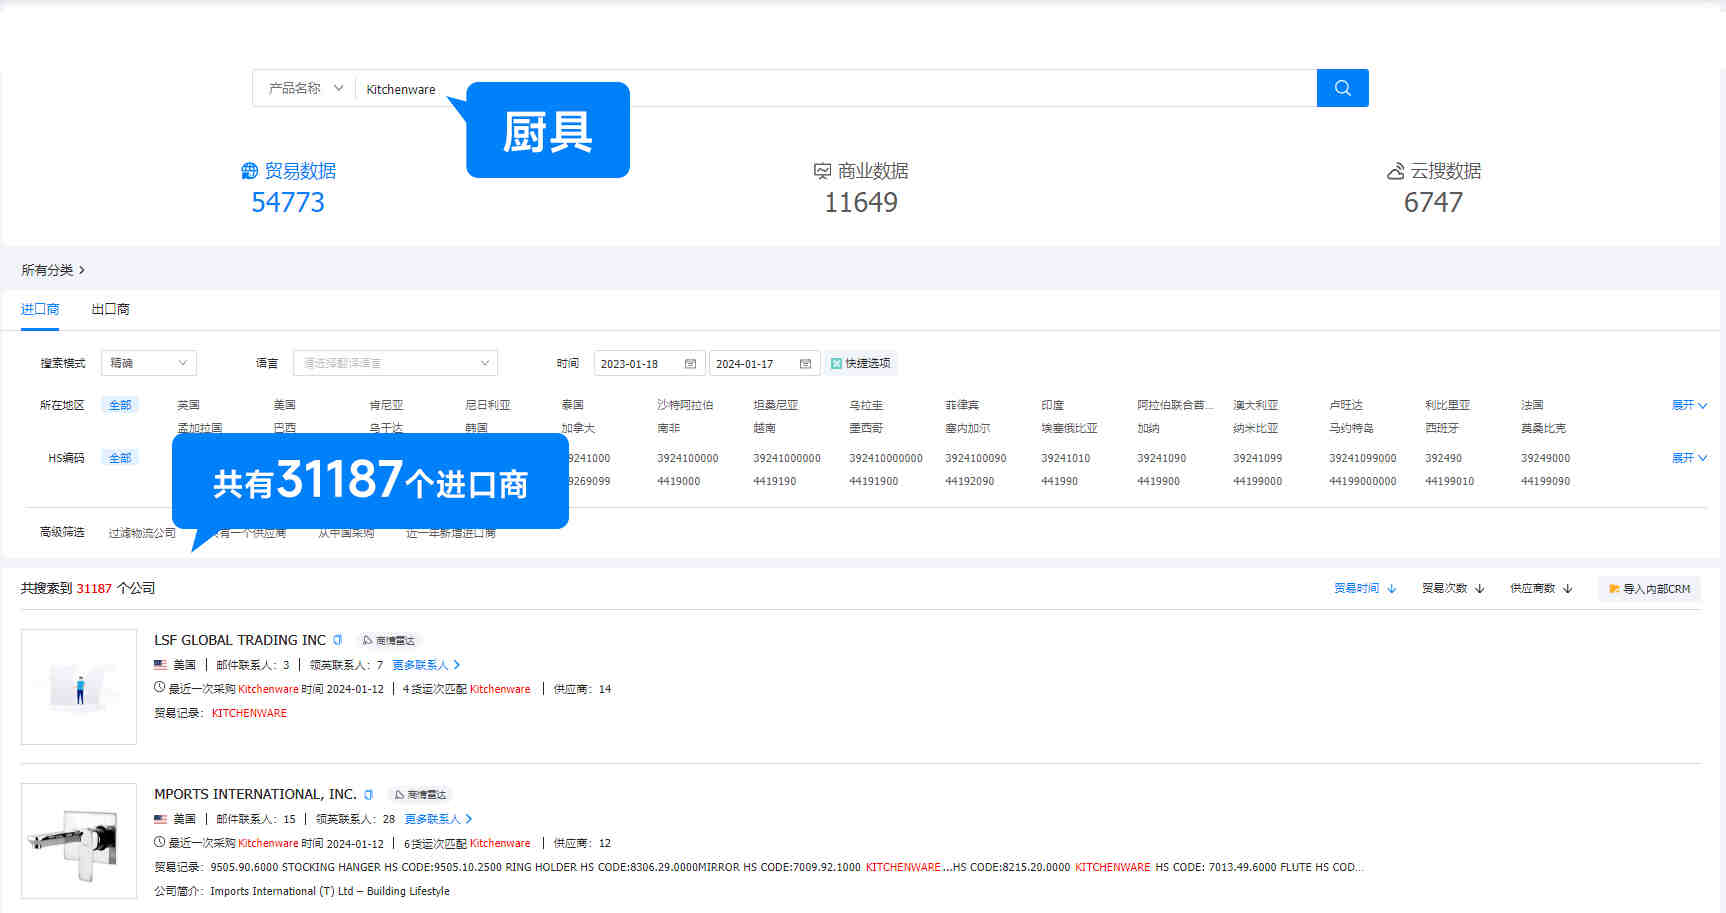Open LSF GLOBAL TRADING INC company link
Image resolution: width=1726 pixels, height=913 pixels.
click(240, 640)
